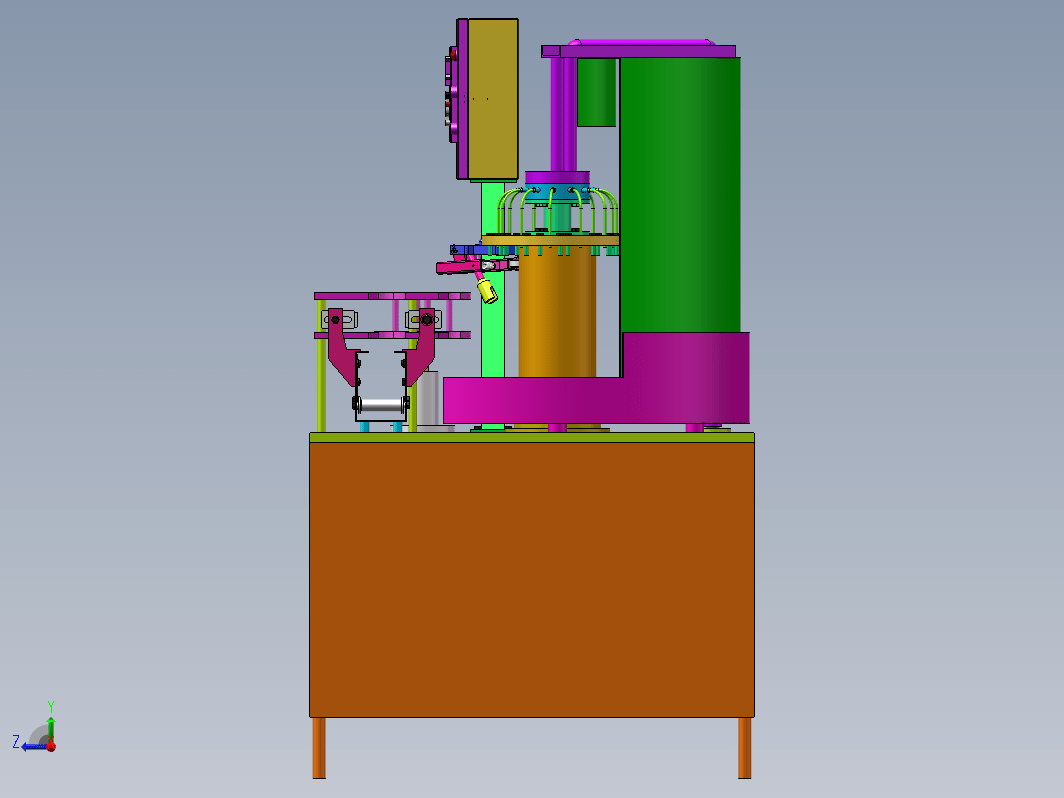Select the gray cylinder beside the fixture
This screenshot has width=1064, height=798.
pos(428,399)
